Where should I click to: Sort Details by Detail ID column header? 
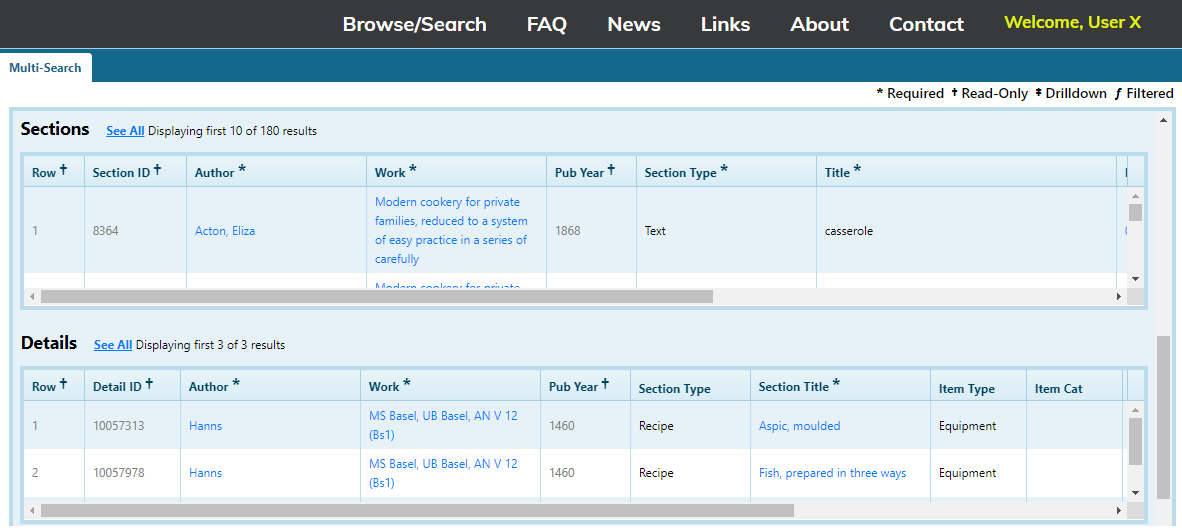(117, 386)
